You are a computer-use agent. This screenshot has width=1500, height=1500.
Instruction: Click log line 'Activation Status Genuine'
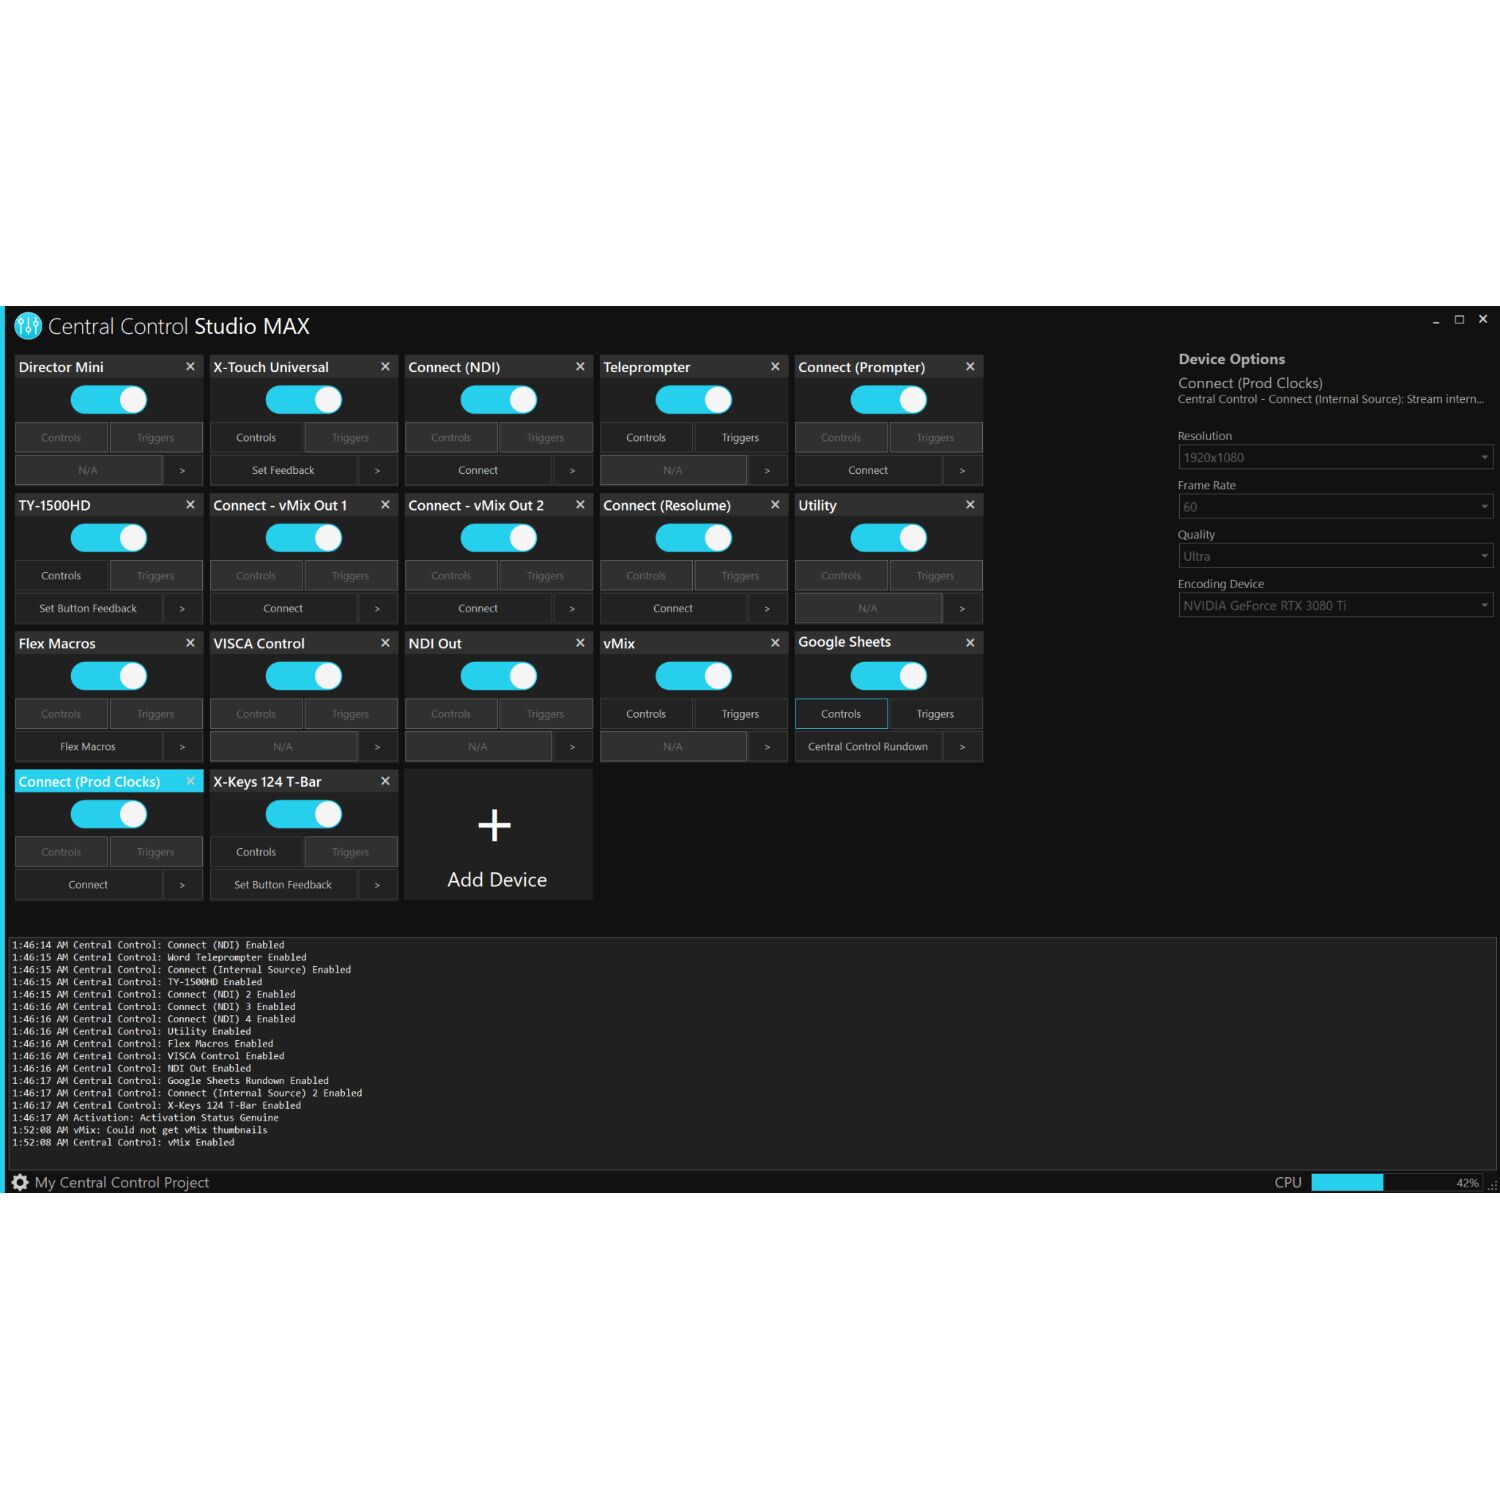point(145,1117)
